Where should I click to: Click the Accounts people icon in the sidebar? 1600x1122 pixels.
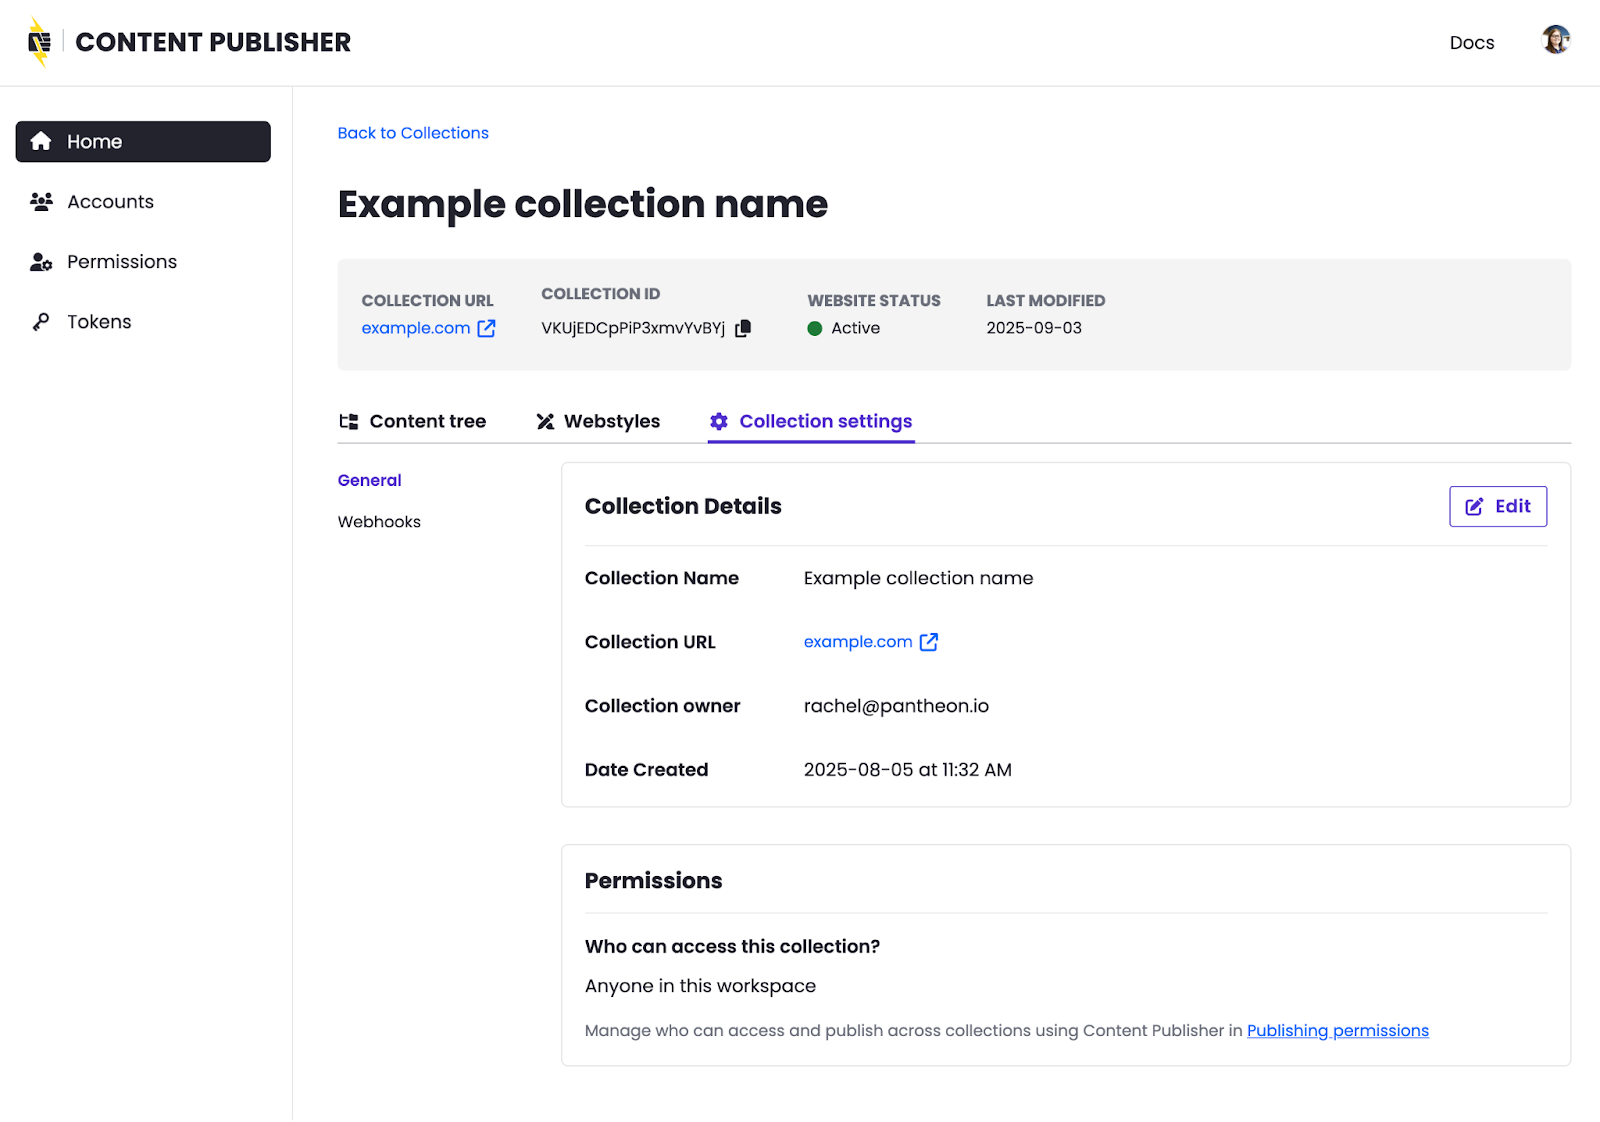(41, 202)
